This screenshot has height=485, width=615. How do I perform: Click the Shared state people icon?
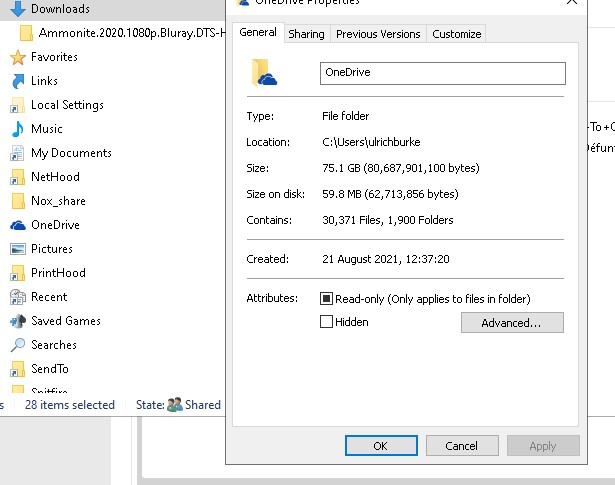point(175,405)
